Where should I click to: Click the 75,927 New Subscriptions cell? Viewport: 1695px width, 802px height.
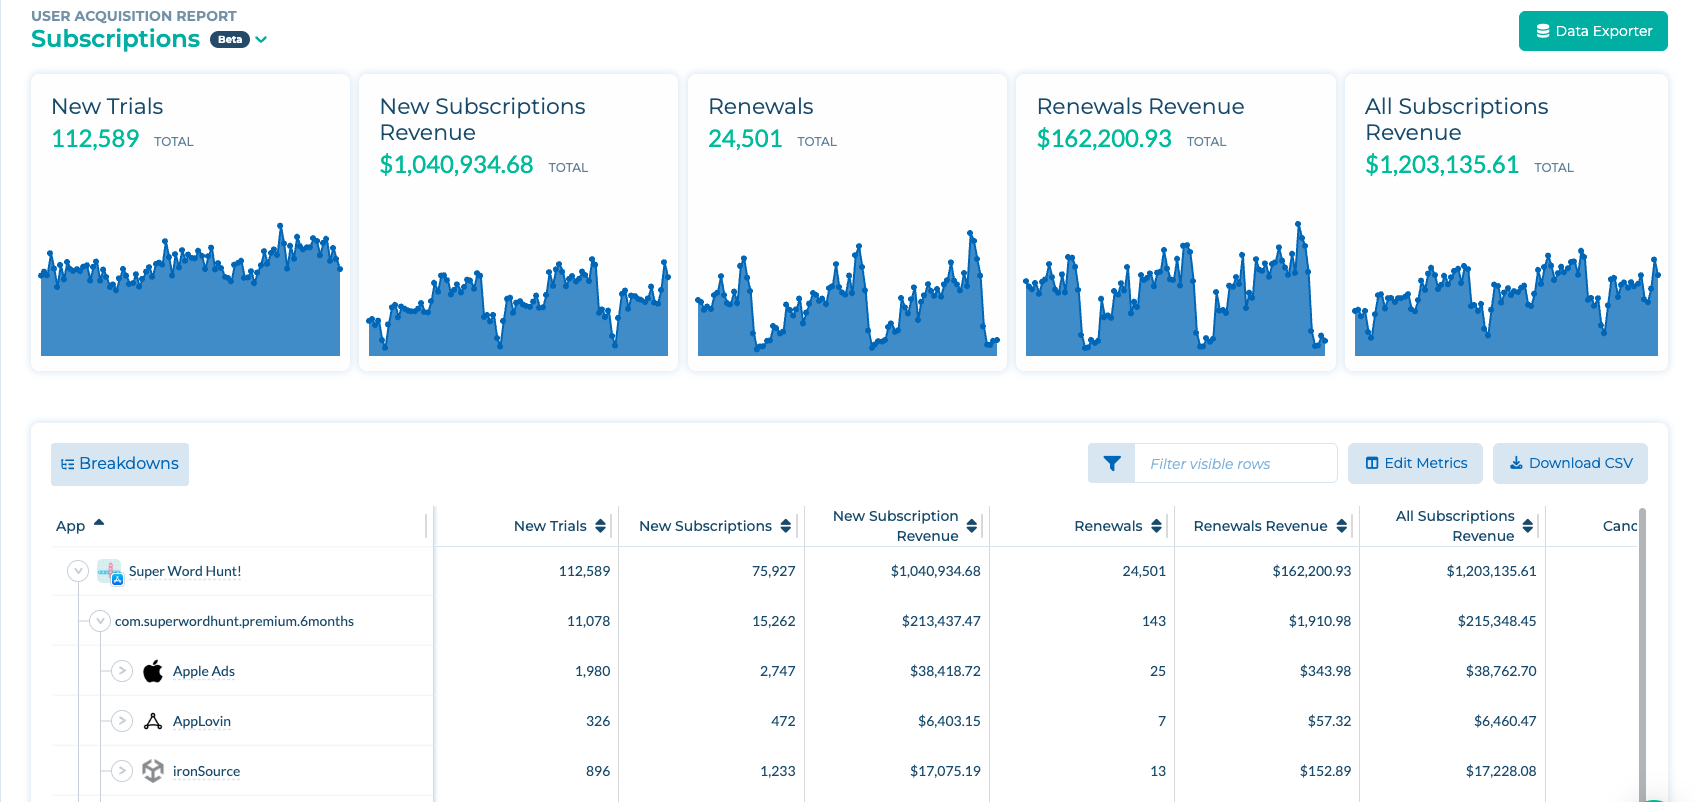774,571
